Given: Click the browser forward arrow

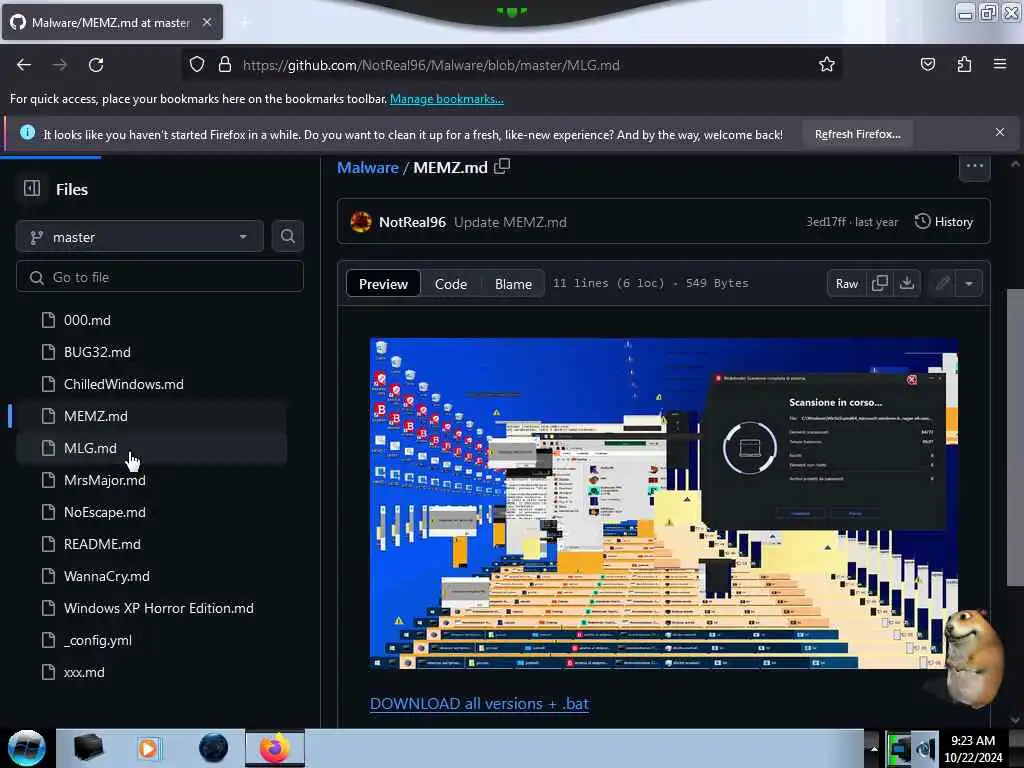Looking at the screenshot, I should [59, 65].
